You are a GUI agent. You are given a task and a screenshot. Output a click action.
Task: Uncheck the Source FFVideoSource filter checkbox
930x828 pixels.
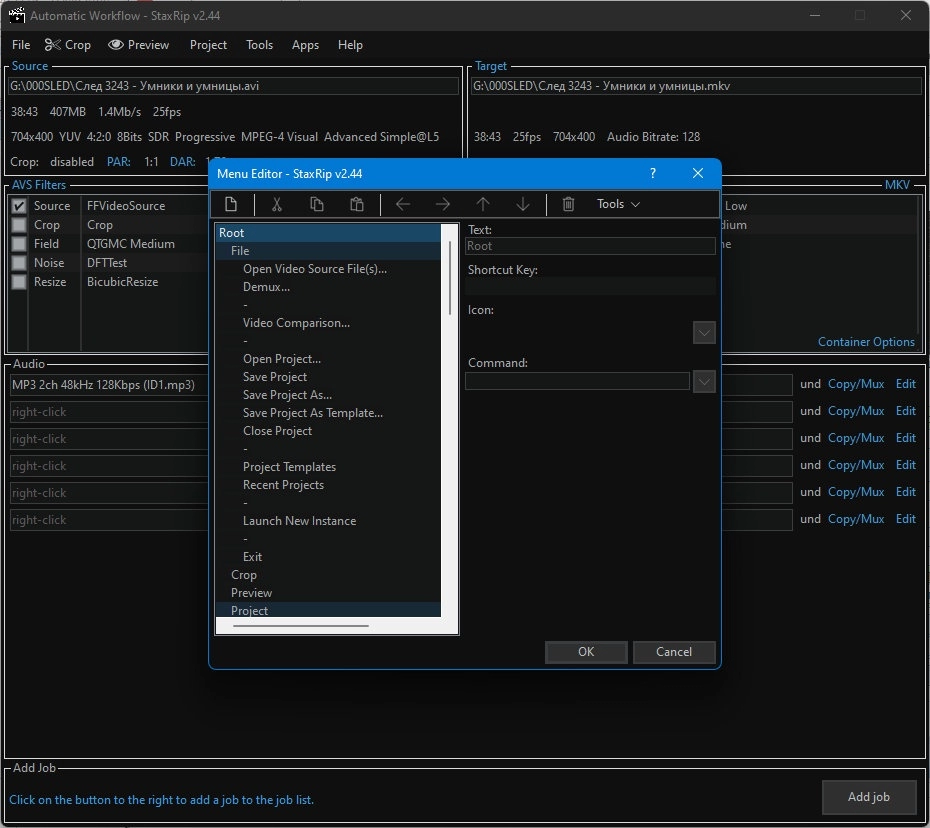point(19,206)
